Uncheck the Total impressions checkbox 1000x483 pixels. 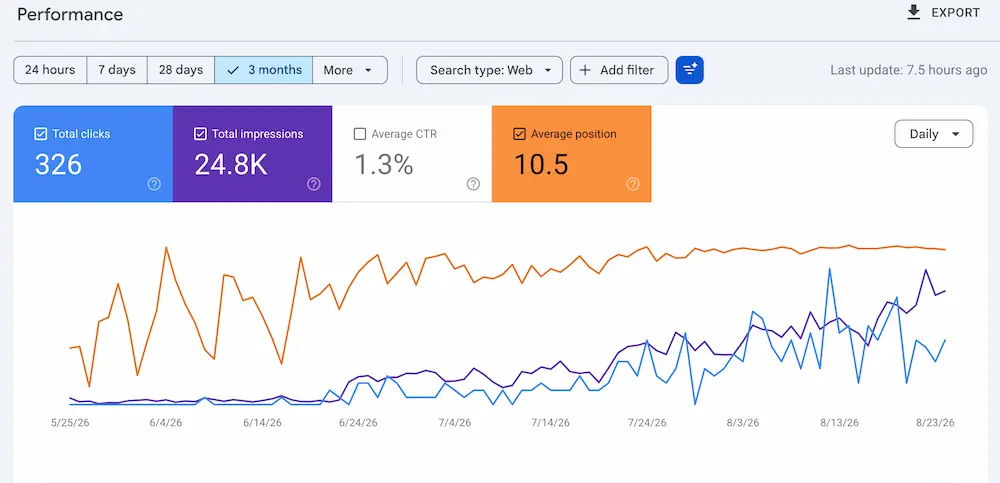200,134
